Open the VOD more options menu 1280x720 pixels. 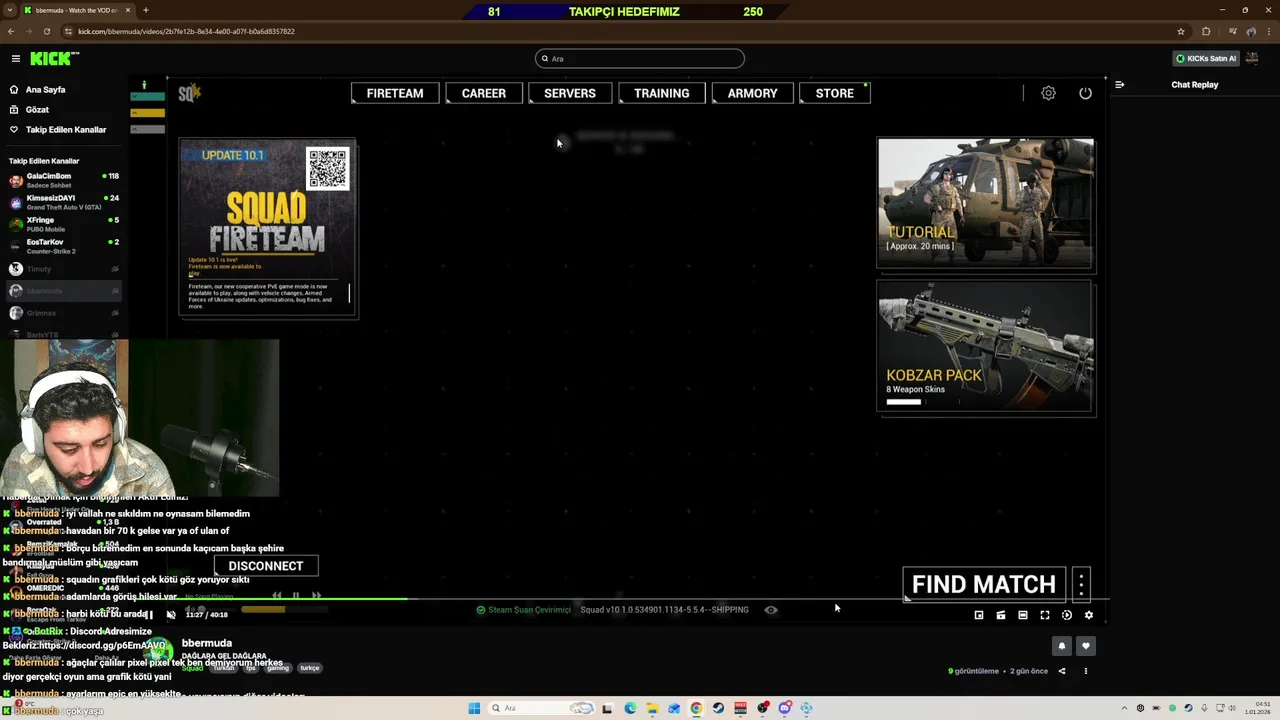[x=1086, y=671]
